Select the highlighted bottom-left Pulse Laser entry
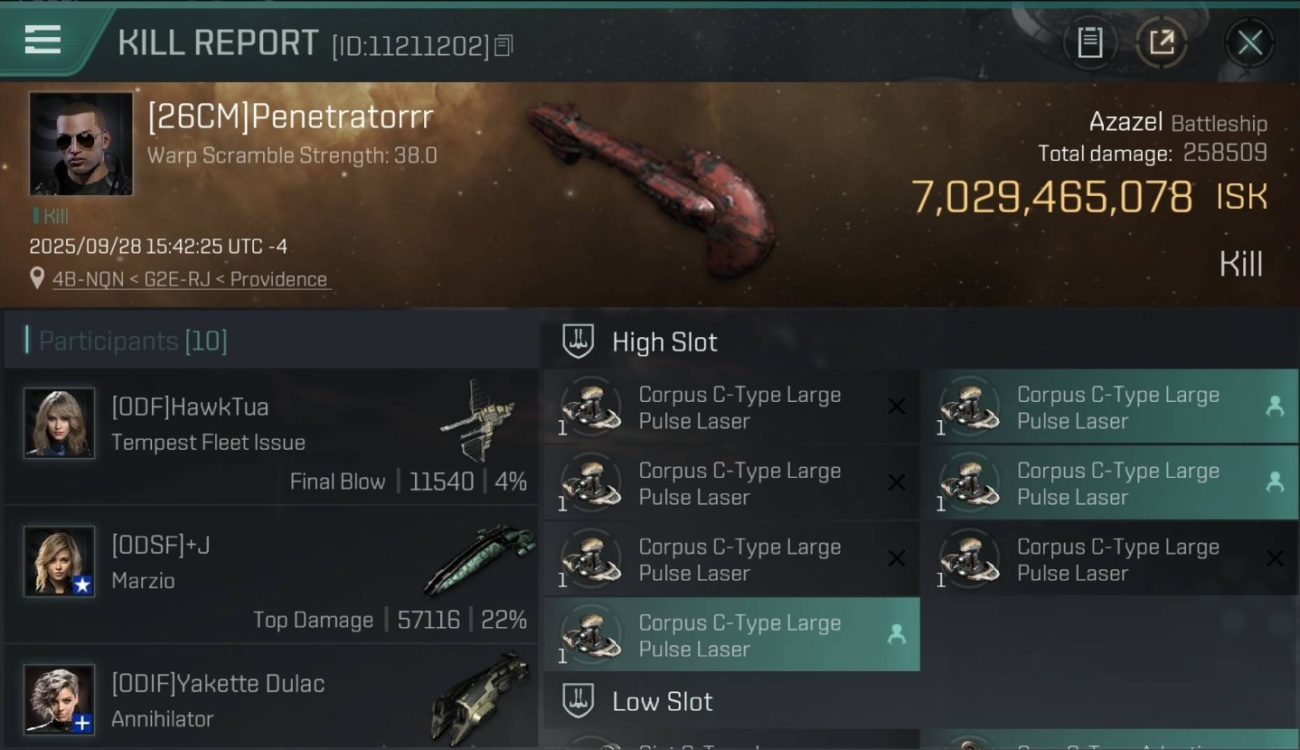This screenshot has height=750, width=1300. coord(731,635)
